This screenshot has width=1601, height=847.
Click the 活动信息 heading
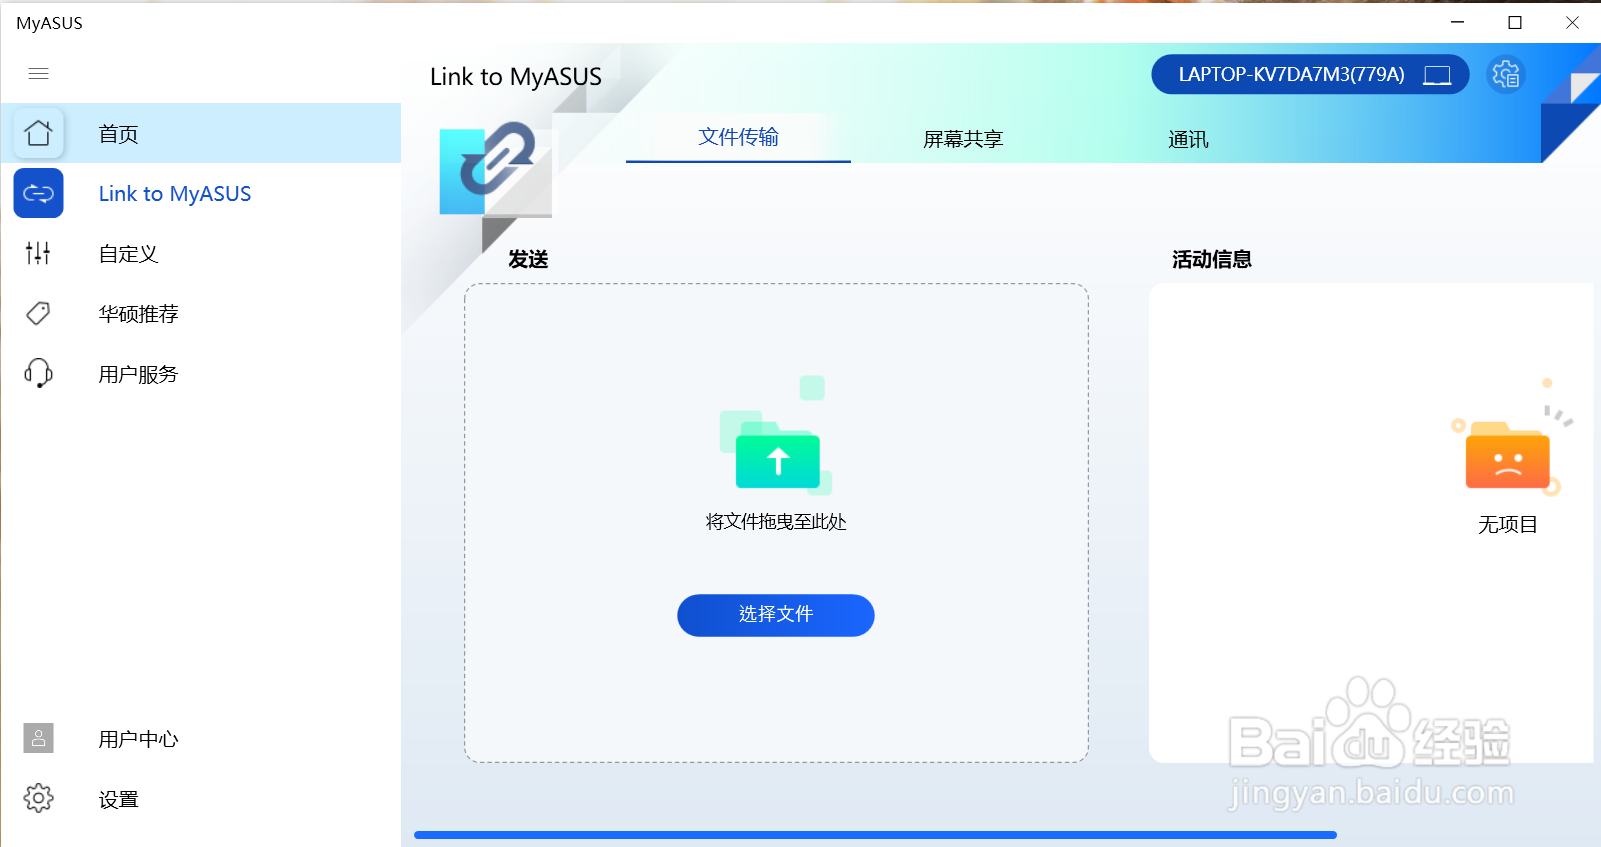click(1212, 259)
